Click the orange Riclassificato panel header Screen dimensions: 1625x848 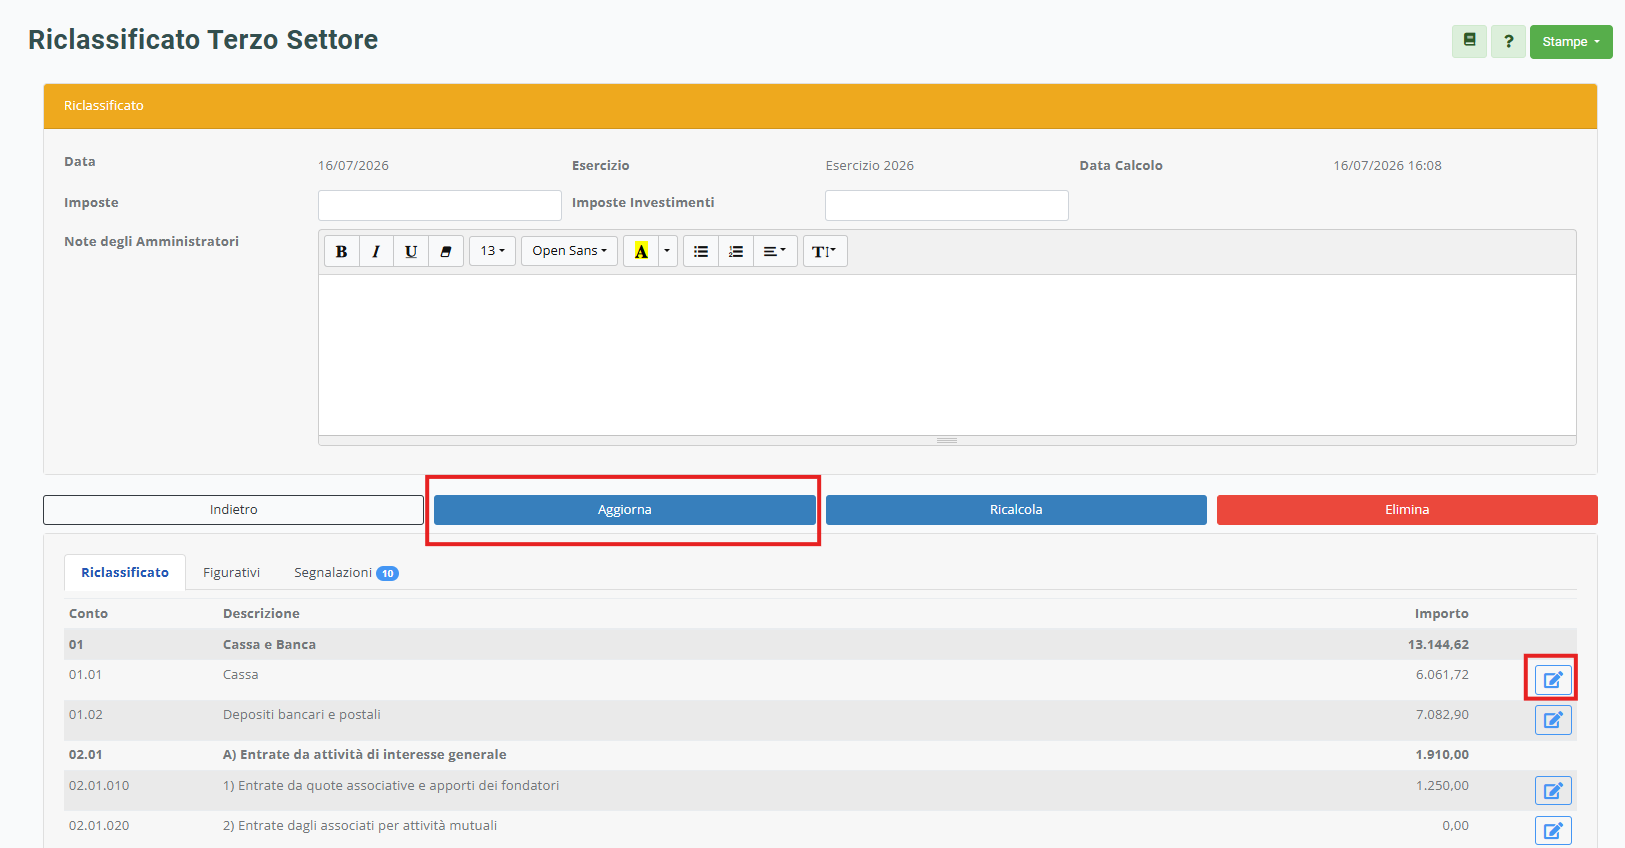820,106
